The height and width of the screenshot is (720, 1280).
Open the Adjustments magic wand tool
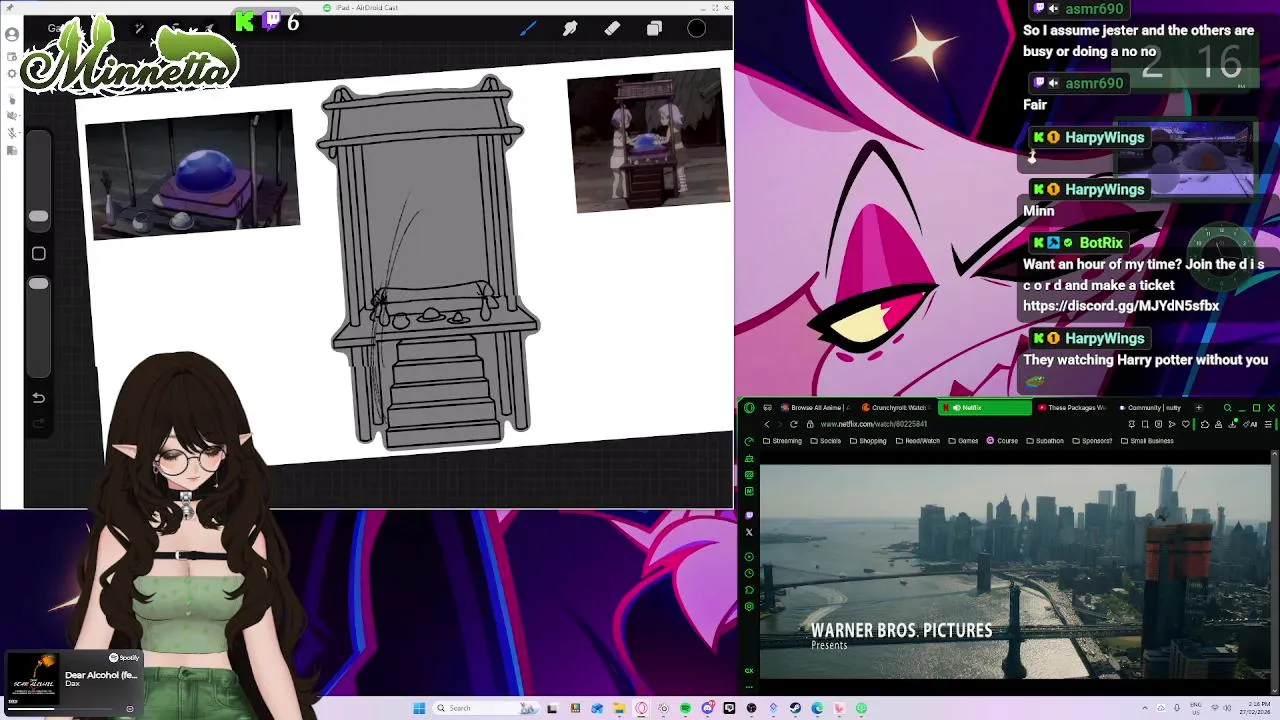(x=139, y=29)
